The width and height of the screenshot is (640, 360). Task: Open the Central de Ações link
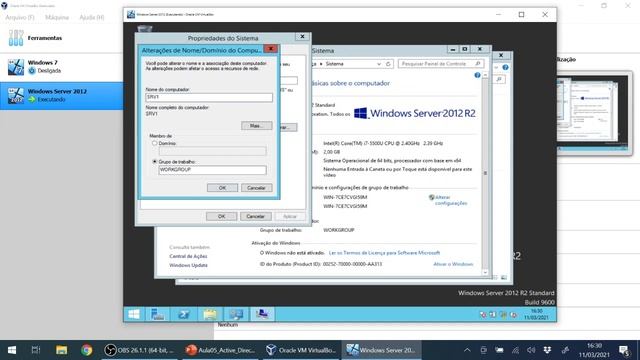[188, 256]
